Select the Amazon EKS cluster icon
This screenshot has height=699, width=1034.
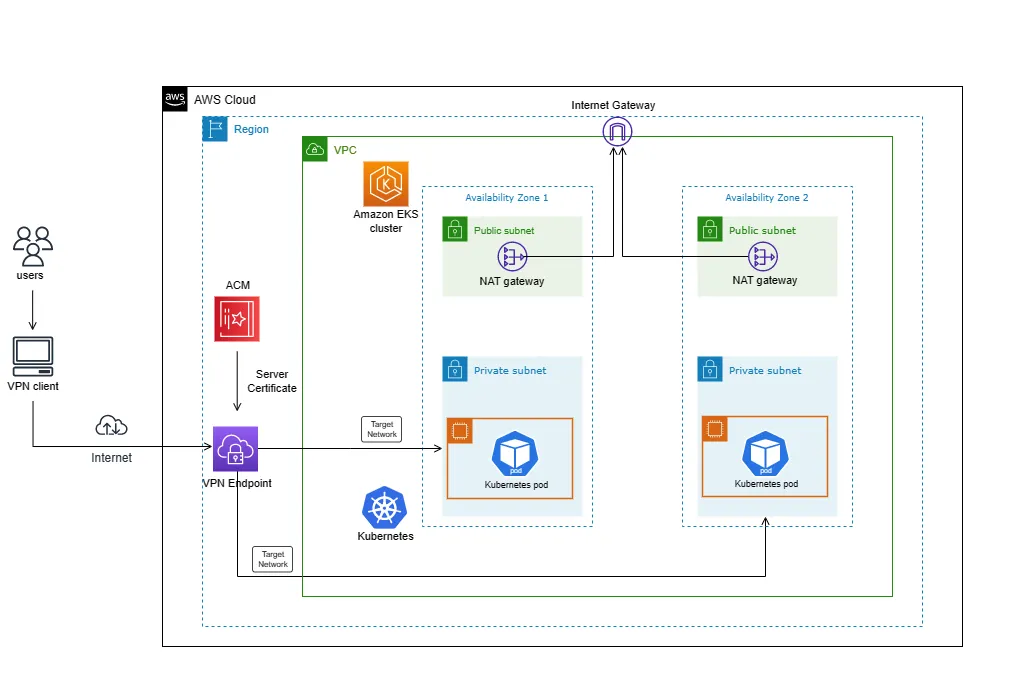(x=385, y=185)
